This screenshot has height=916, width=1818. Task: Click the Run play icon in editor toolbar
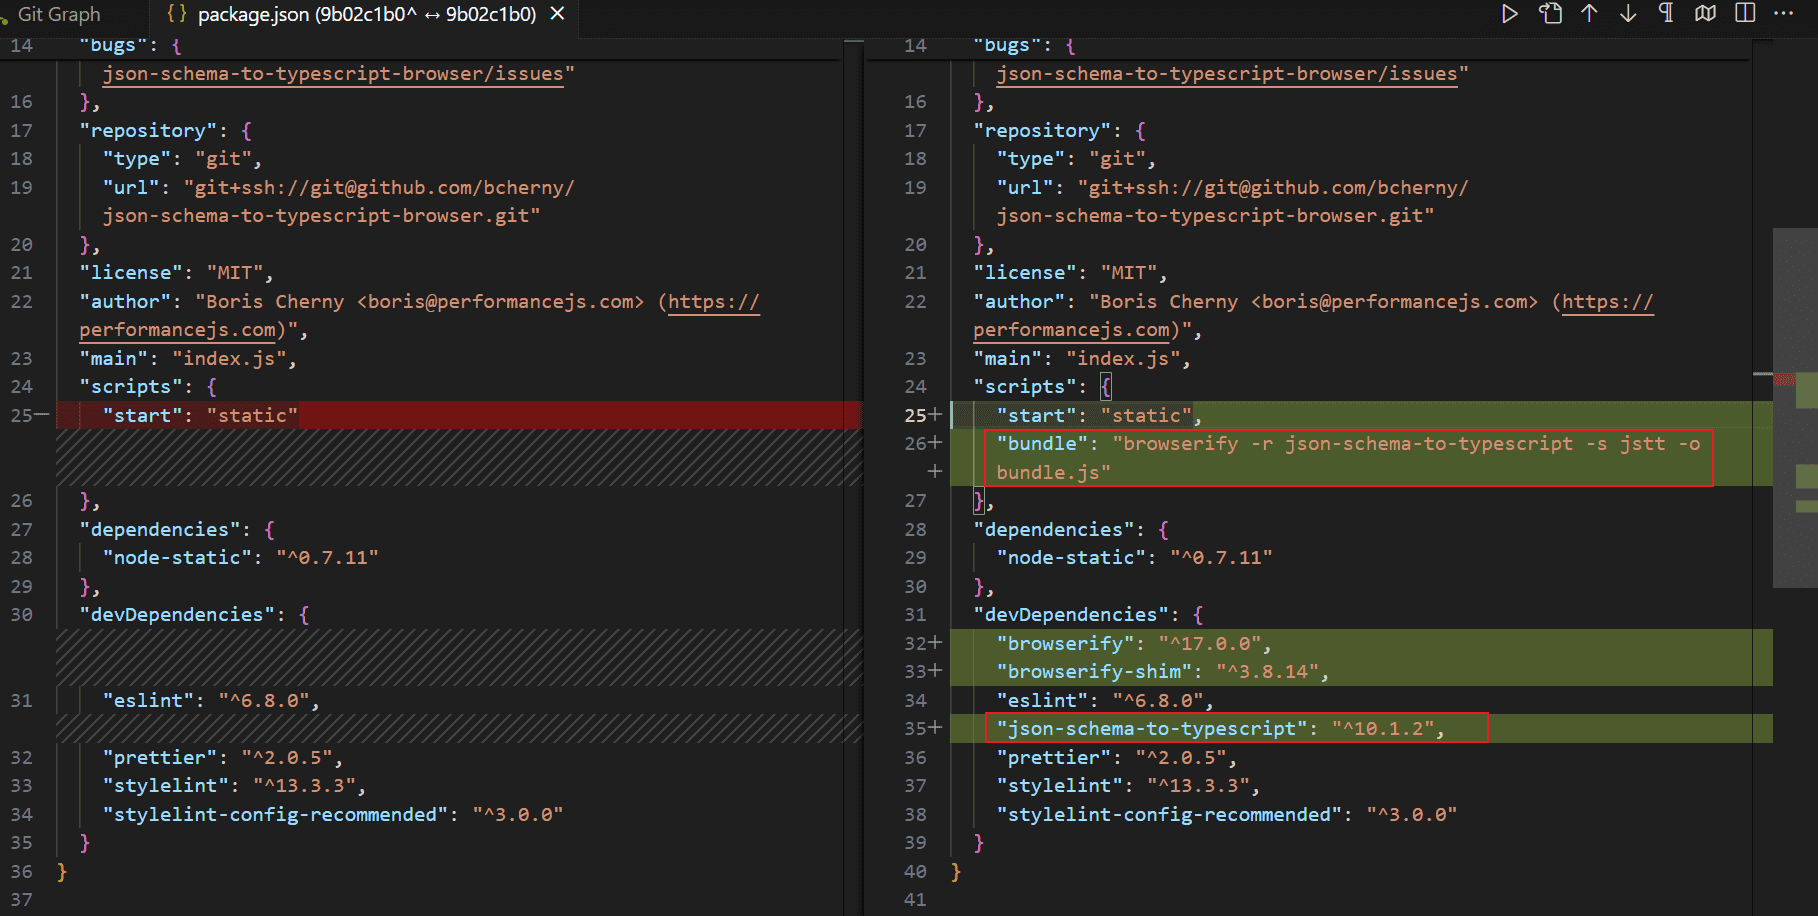click(x=1510, y=14)
